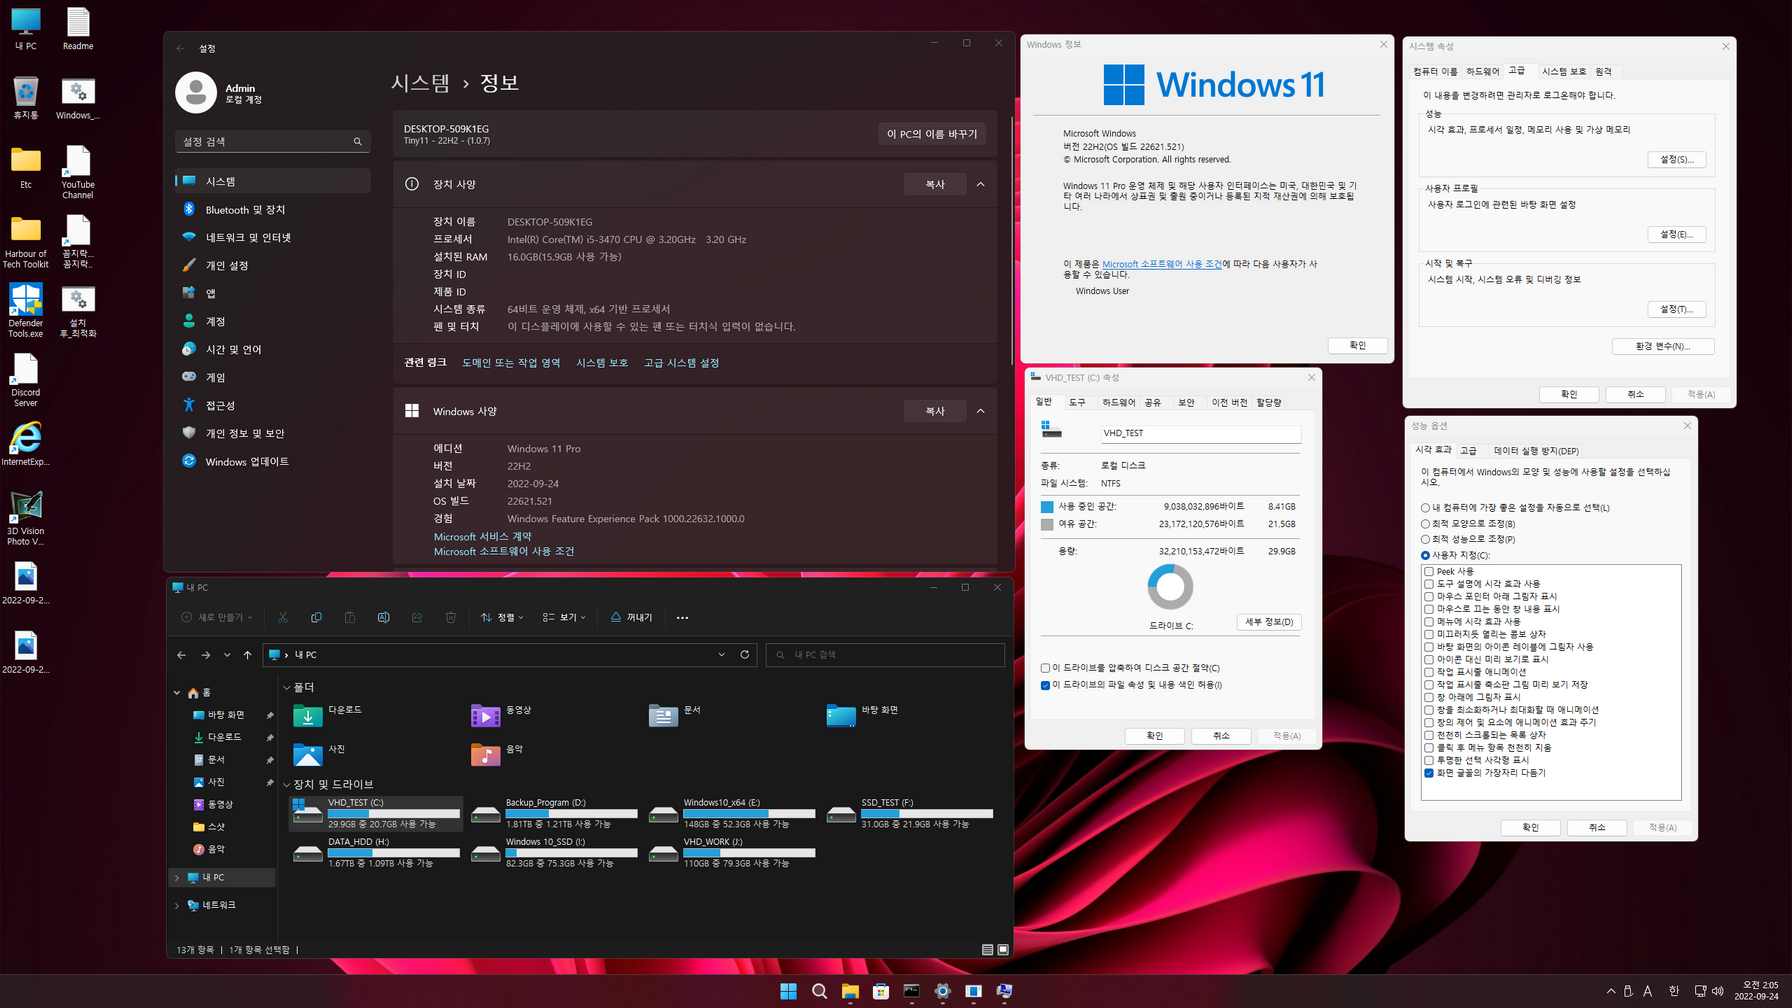The height and width of the screenshot is (1008, 1792).
Task: Open the See more (...) menu in File Explorer
Action: [x=682, y=618]
